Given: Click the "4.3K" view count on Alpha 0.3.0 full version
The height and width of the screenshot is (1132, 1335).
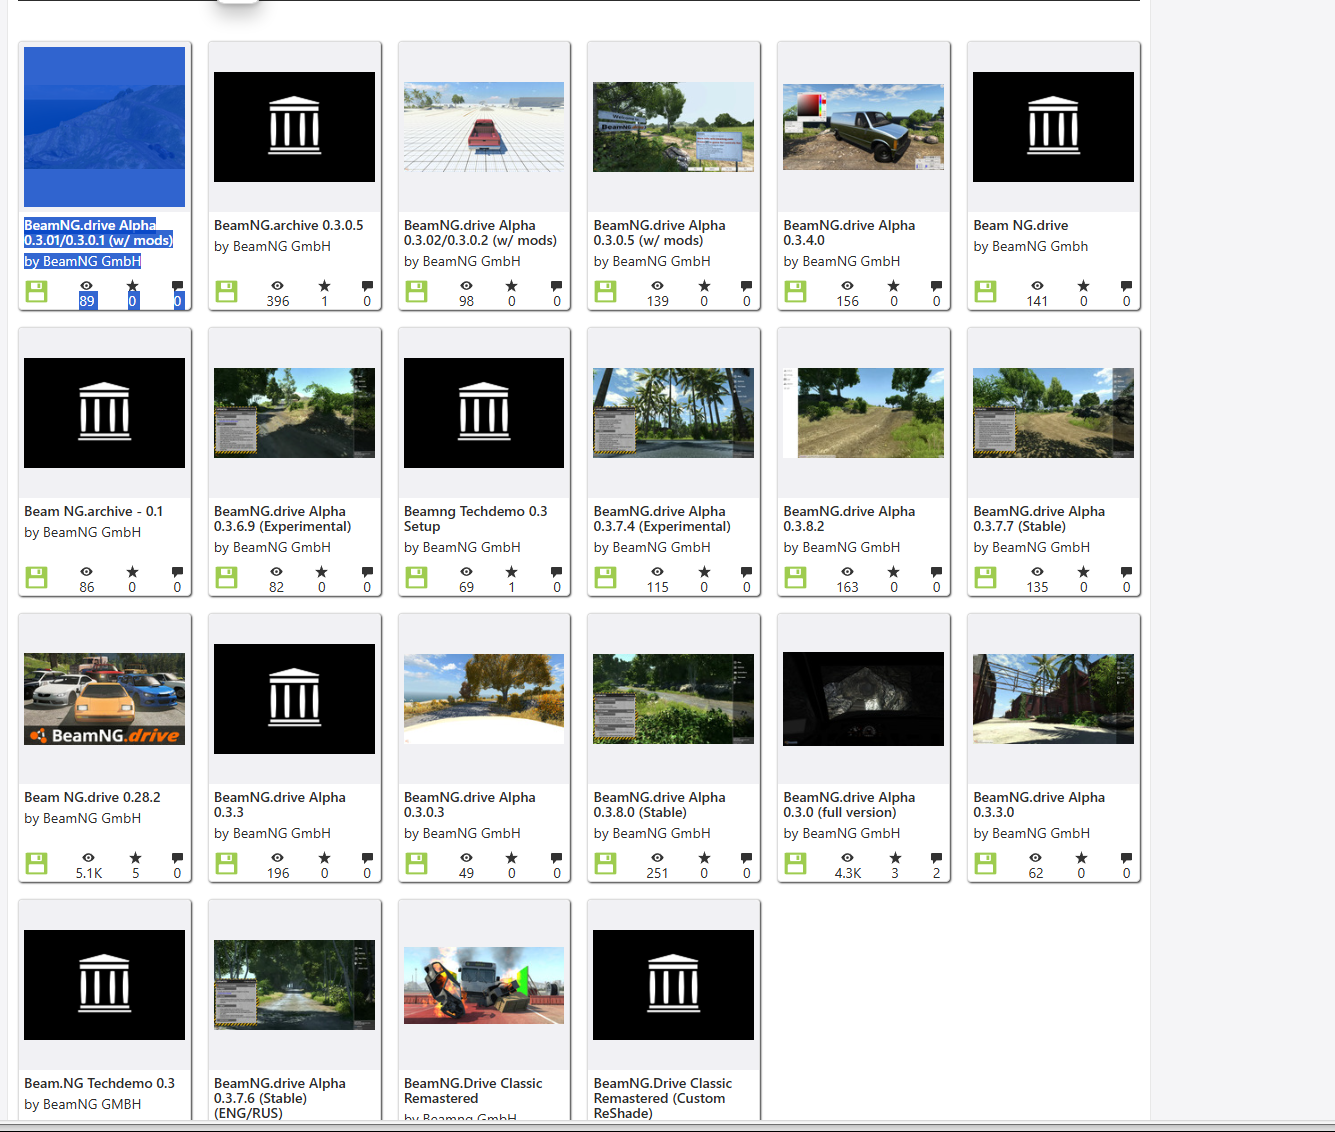Looking at the screenshot, I should [x=848, y=873].
